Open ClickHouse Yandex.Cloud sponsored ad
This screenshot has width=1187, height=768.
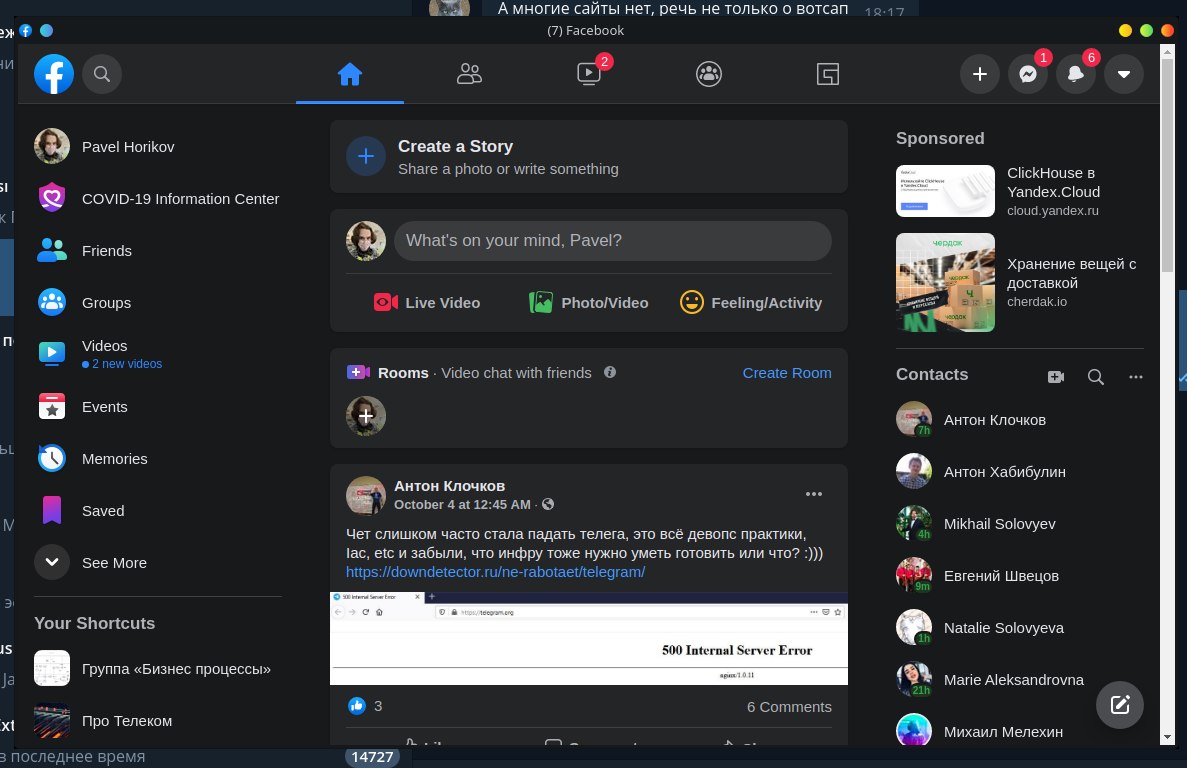coord(1020,191)
